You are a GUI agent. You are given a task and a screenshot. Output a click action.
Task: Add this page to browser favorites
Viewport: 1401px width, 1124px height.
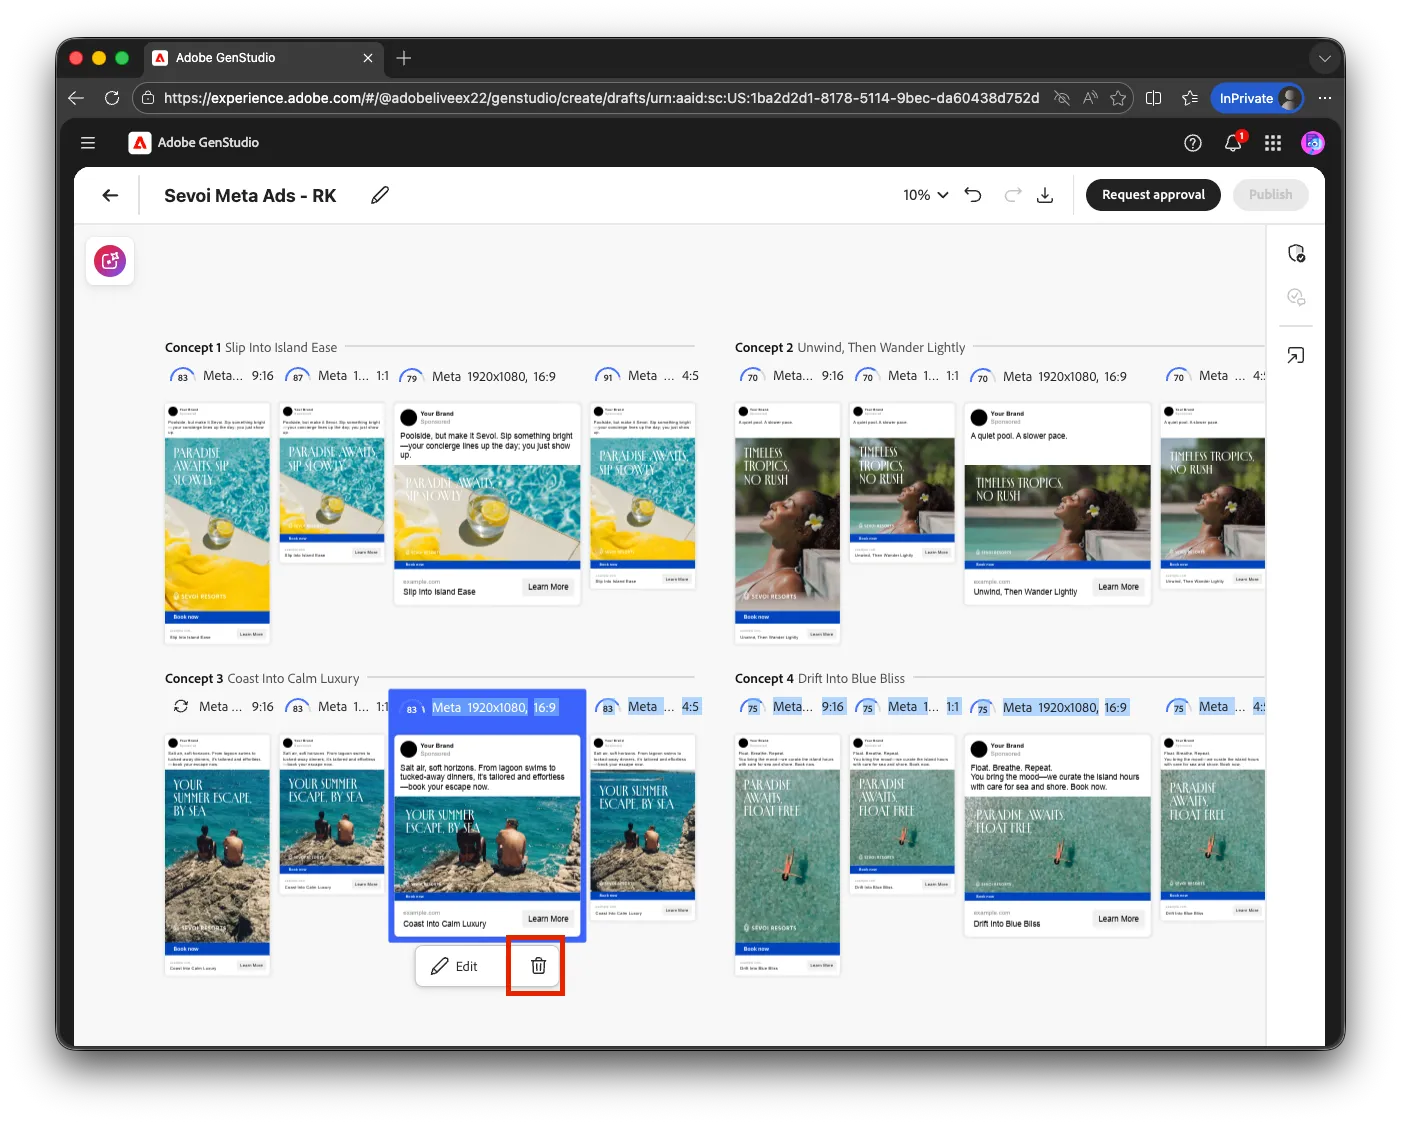pyautogui.click(x=1118, y=98)
